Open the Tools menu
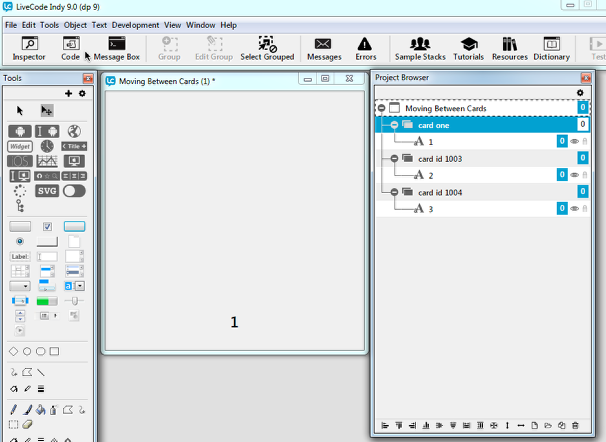 click(49, 25)
